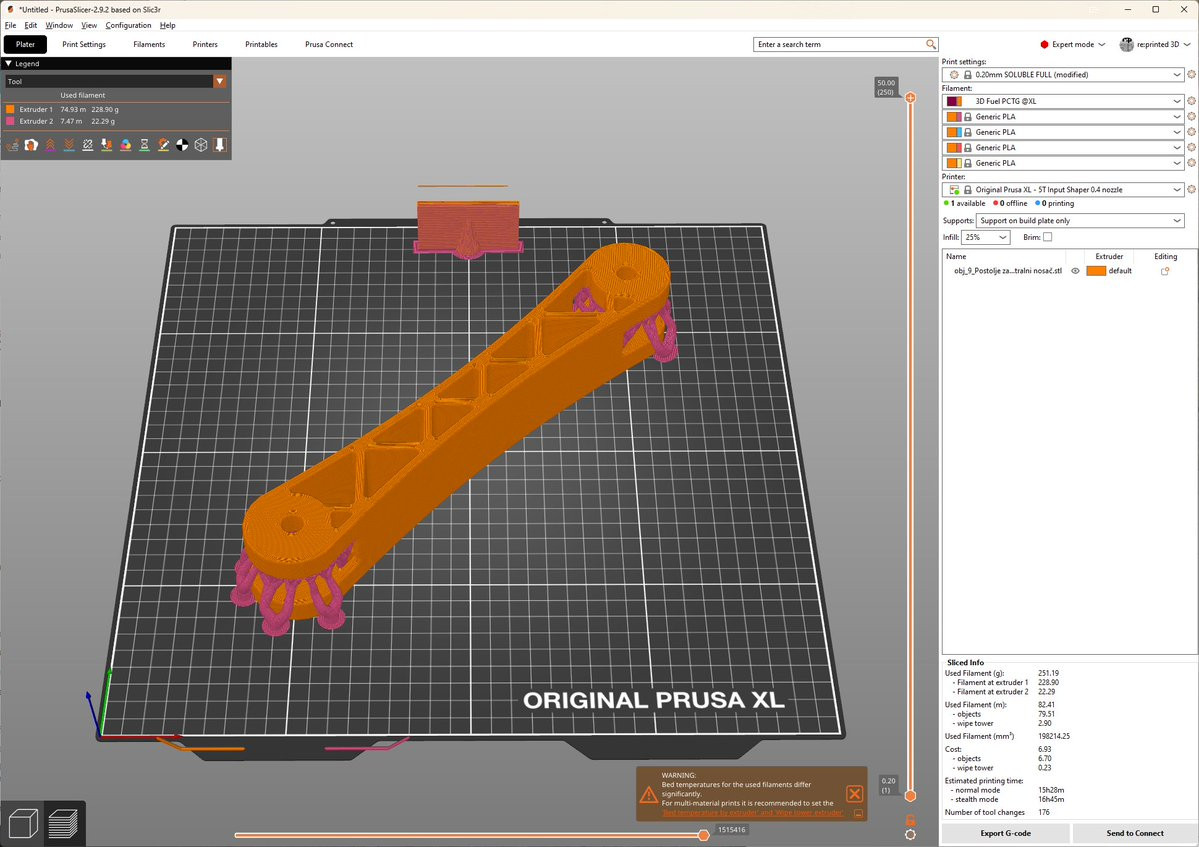1199x847 pixels.
Task: Open Expert mode dropdown
Action: pyautogui.click(x=1072, y=44)
